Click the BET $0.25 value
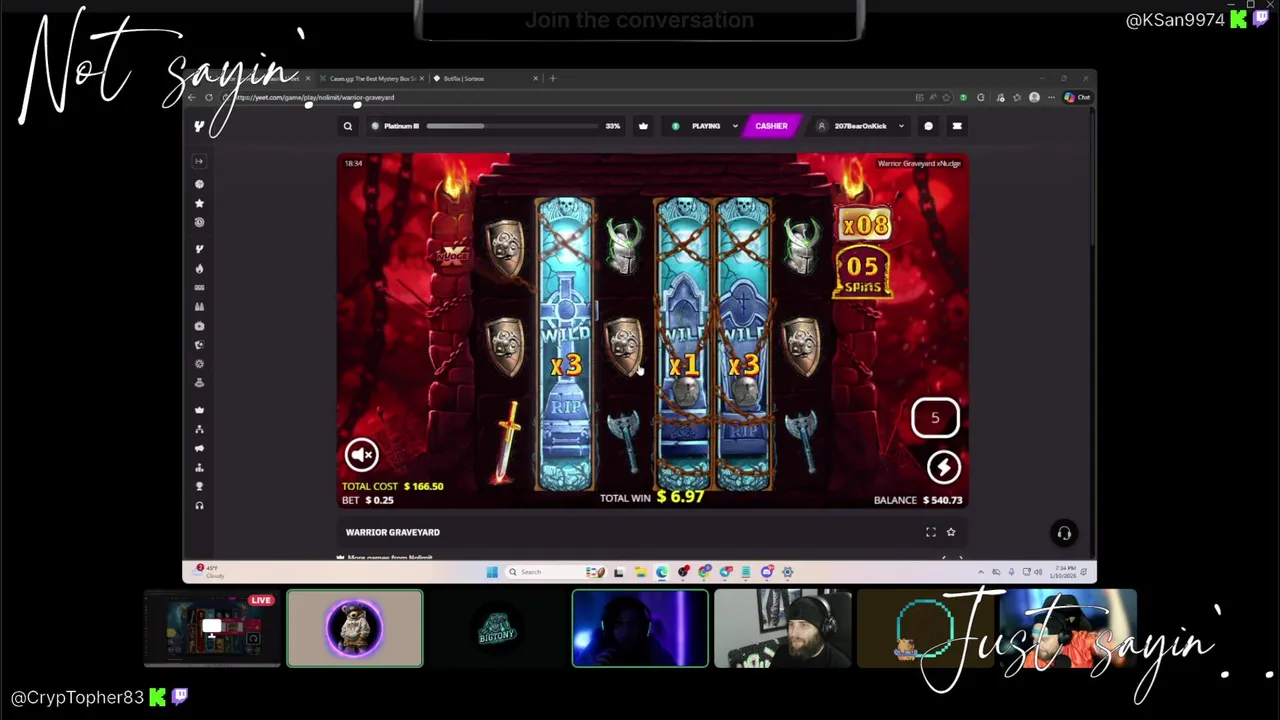This screenshot has width=1280, height=720. coord(380,500)
